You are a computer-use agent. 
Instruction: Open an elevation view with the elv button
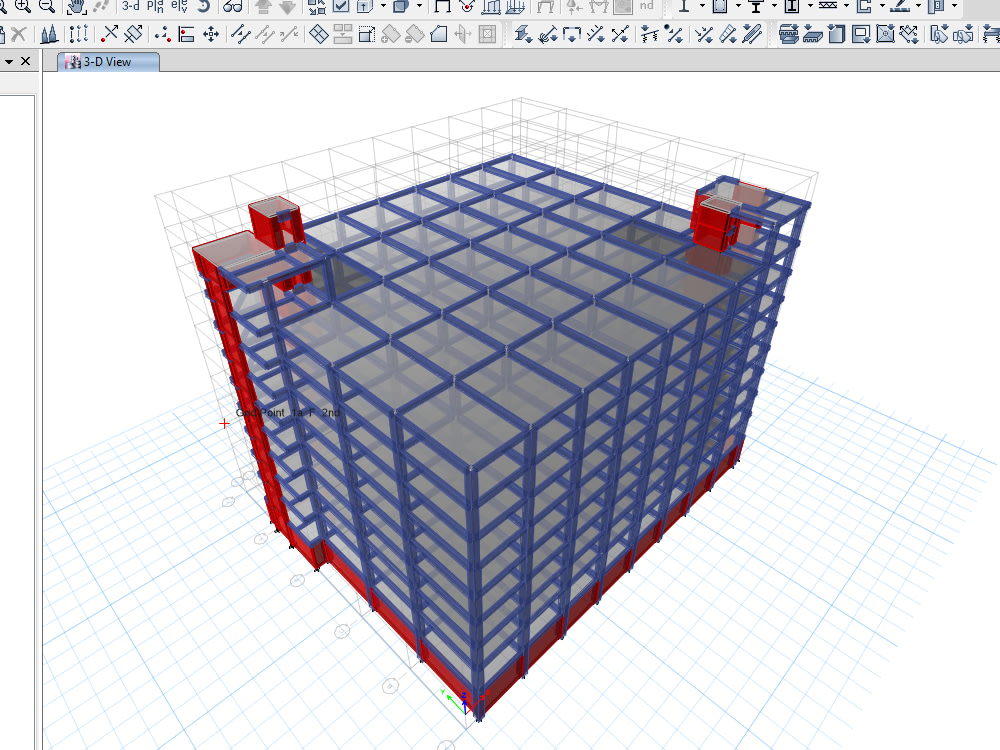pyautogui.click(x=178, y=8)
